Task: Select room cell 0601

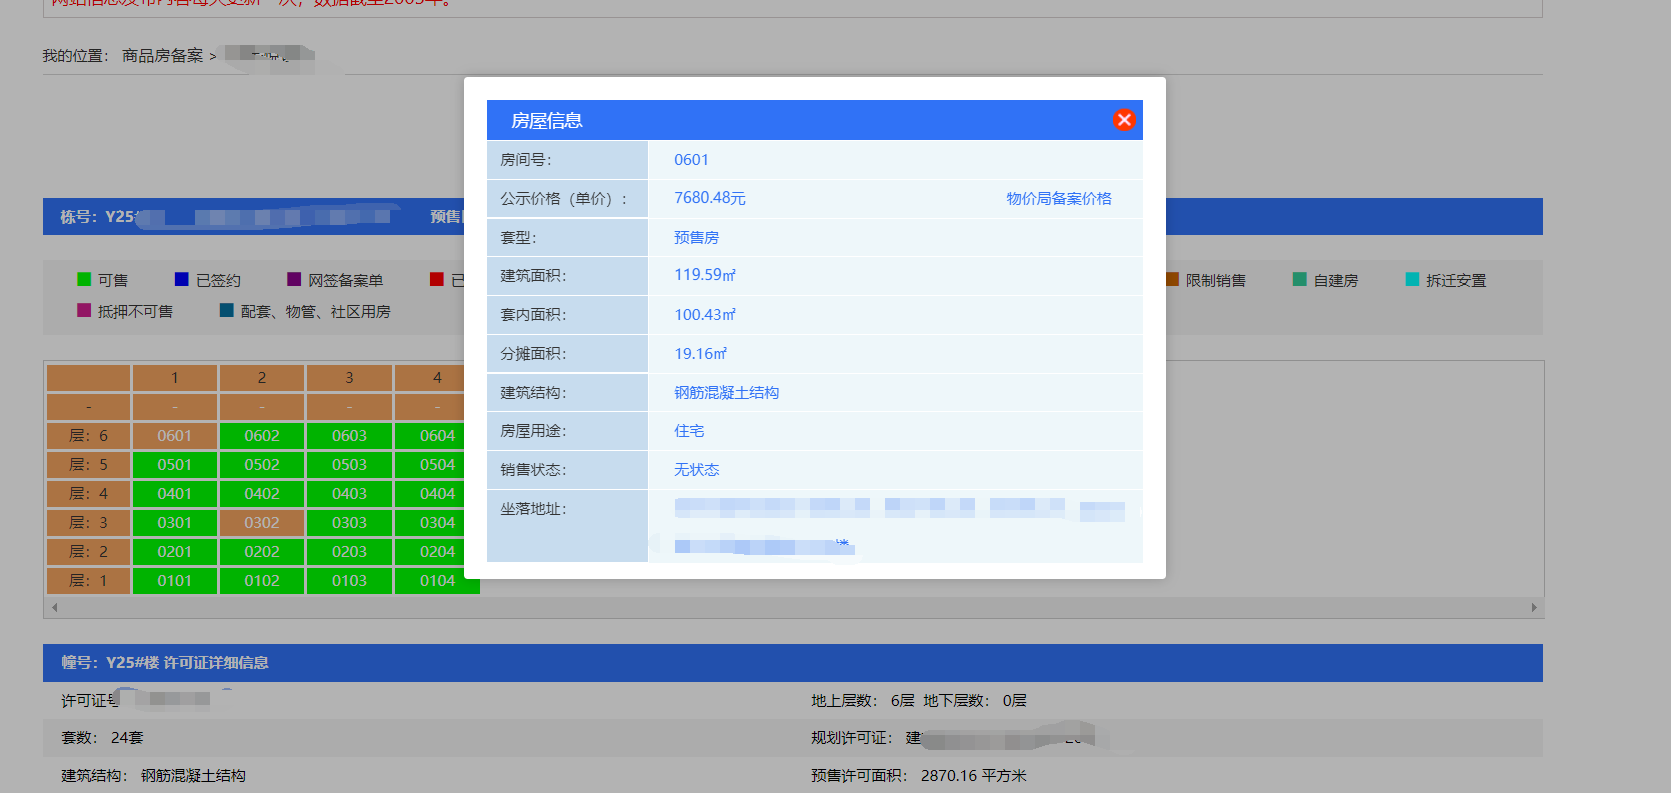Action: pos(174,436)
